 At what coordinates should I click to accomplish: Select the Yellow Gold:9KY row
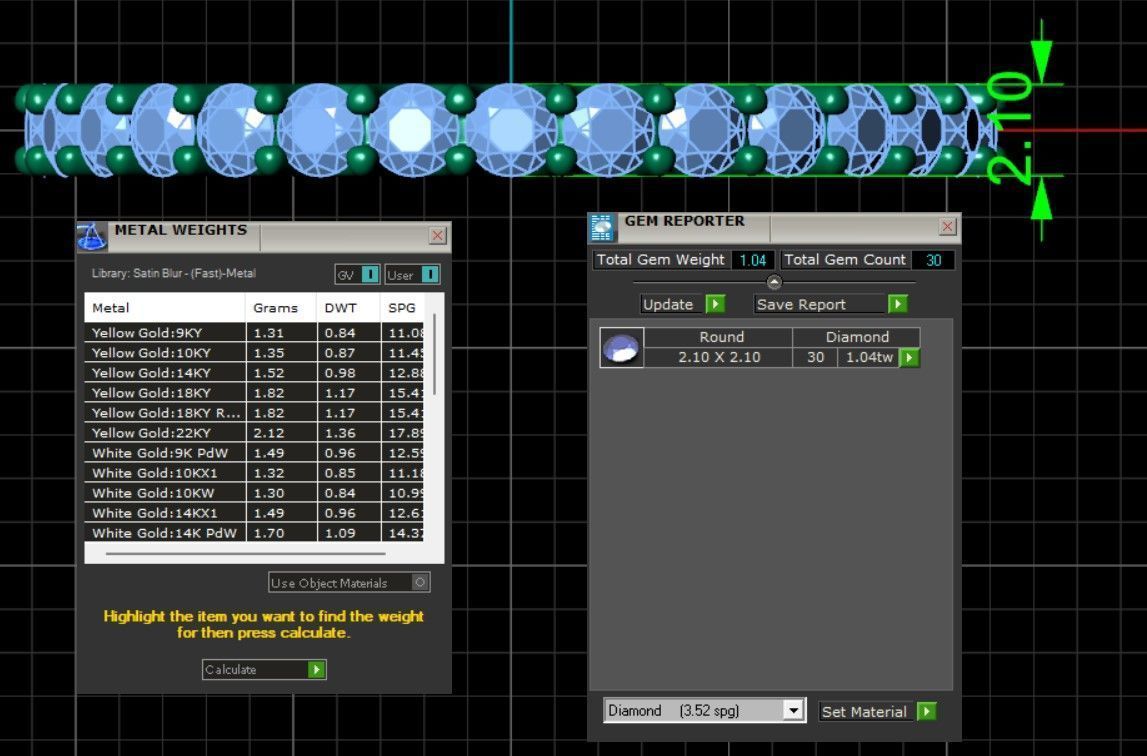(254, 332)
